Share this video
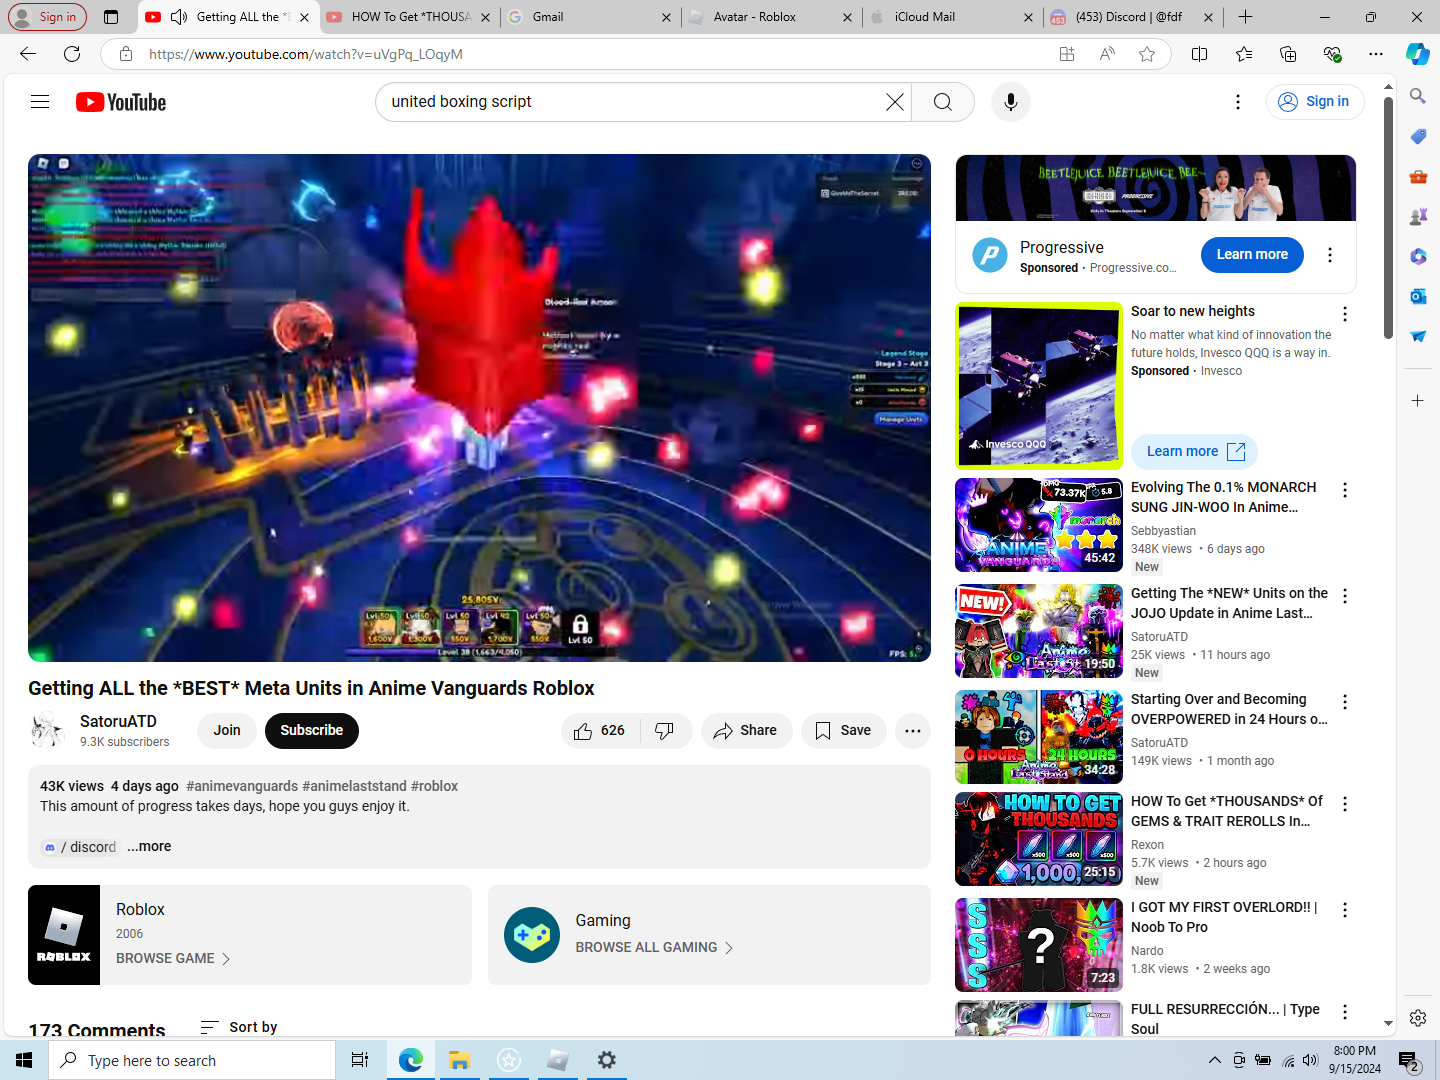Image resolution: width=1440 pixels, height=1080 pixels. point(746,731)
